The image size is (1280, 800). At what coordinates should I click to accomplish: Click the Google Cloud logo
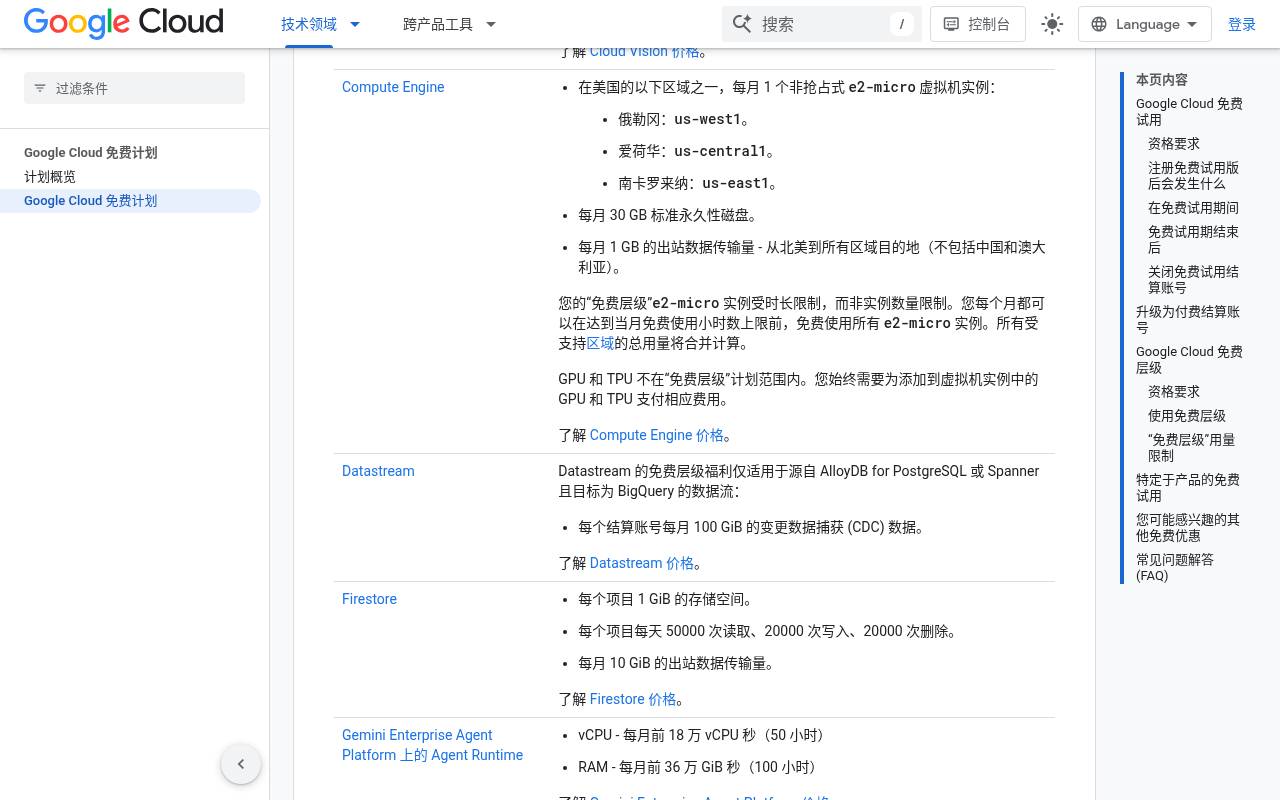[x=124, y=23]
